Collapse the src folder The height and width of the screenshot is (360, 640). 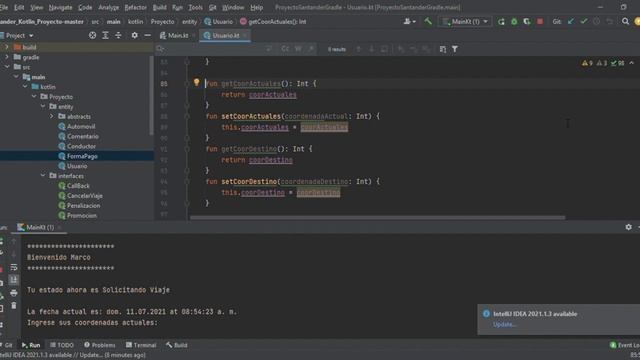click(x=7, y=67)
